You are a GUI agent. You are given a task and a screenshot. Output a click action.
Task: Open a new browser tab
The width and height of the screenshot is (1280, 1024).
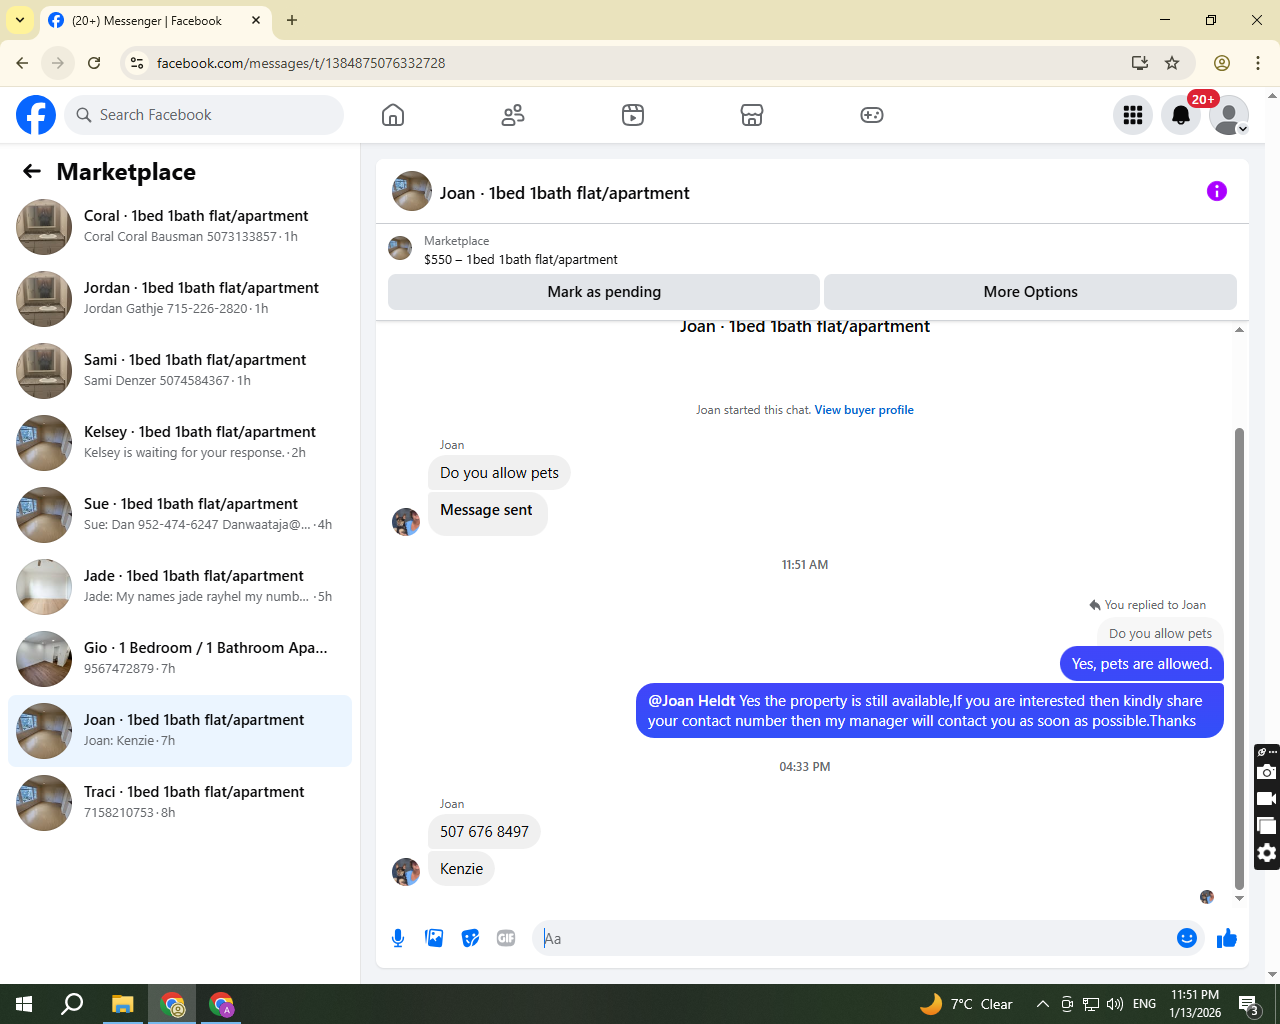pos(292,20)
